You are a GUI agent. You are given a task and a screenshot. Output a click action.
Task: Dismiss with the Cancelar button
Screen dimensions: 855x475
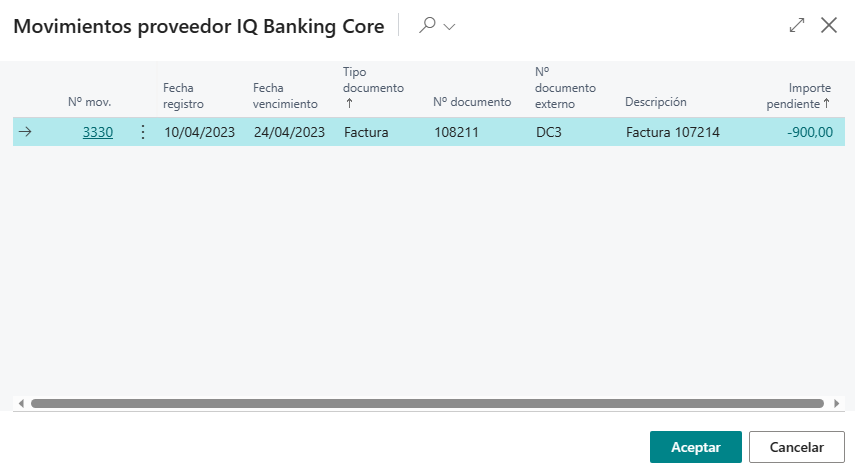pos(796,447)
